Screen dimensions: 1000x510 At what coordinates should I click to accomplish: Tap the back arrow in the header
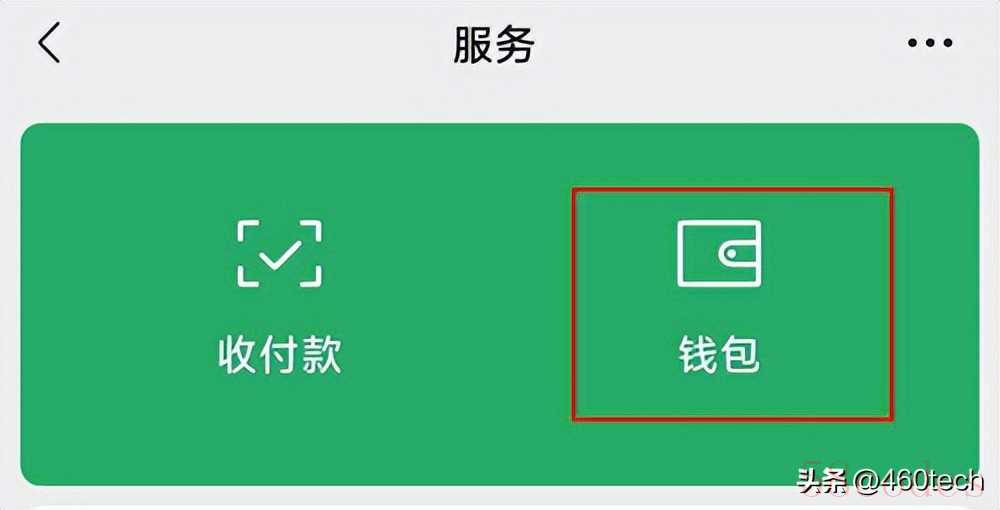[x=49, y=43]
